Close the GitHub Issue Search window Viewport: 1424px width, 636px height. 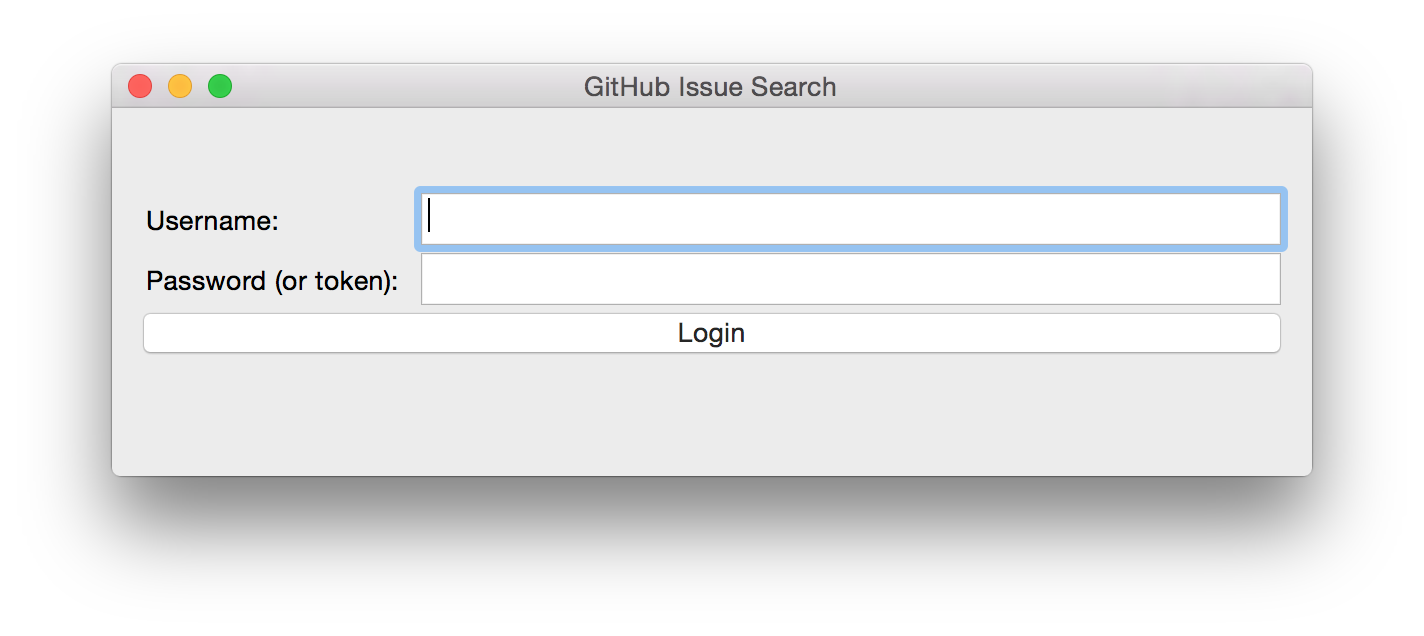(x=140, y=87)
